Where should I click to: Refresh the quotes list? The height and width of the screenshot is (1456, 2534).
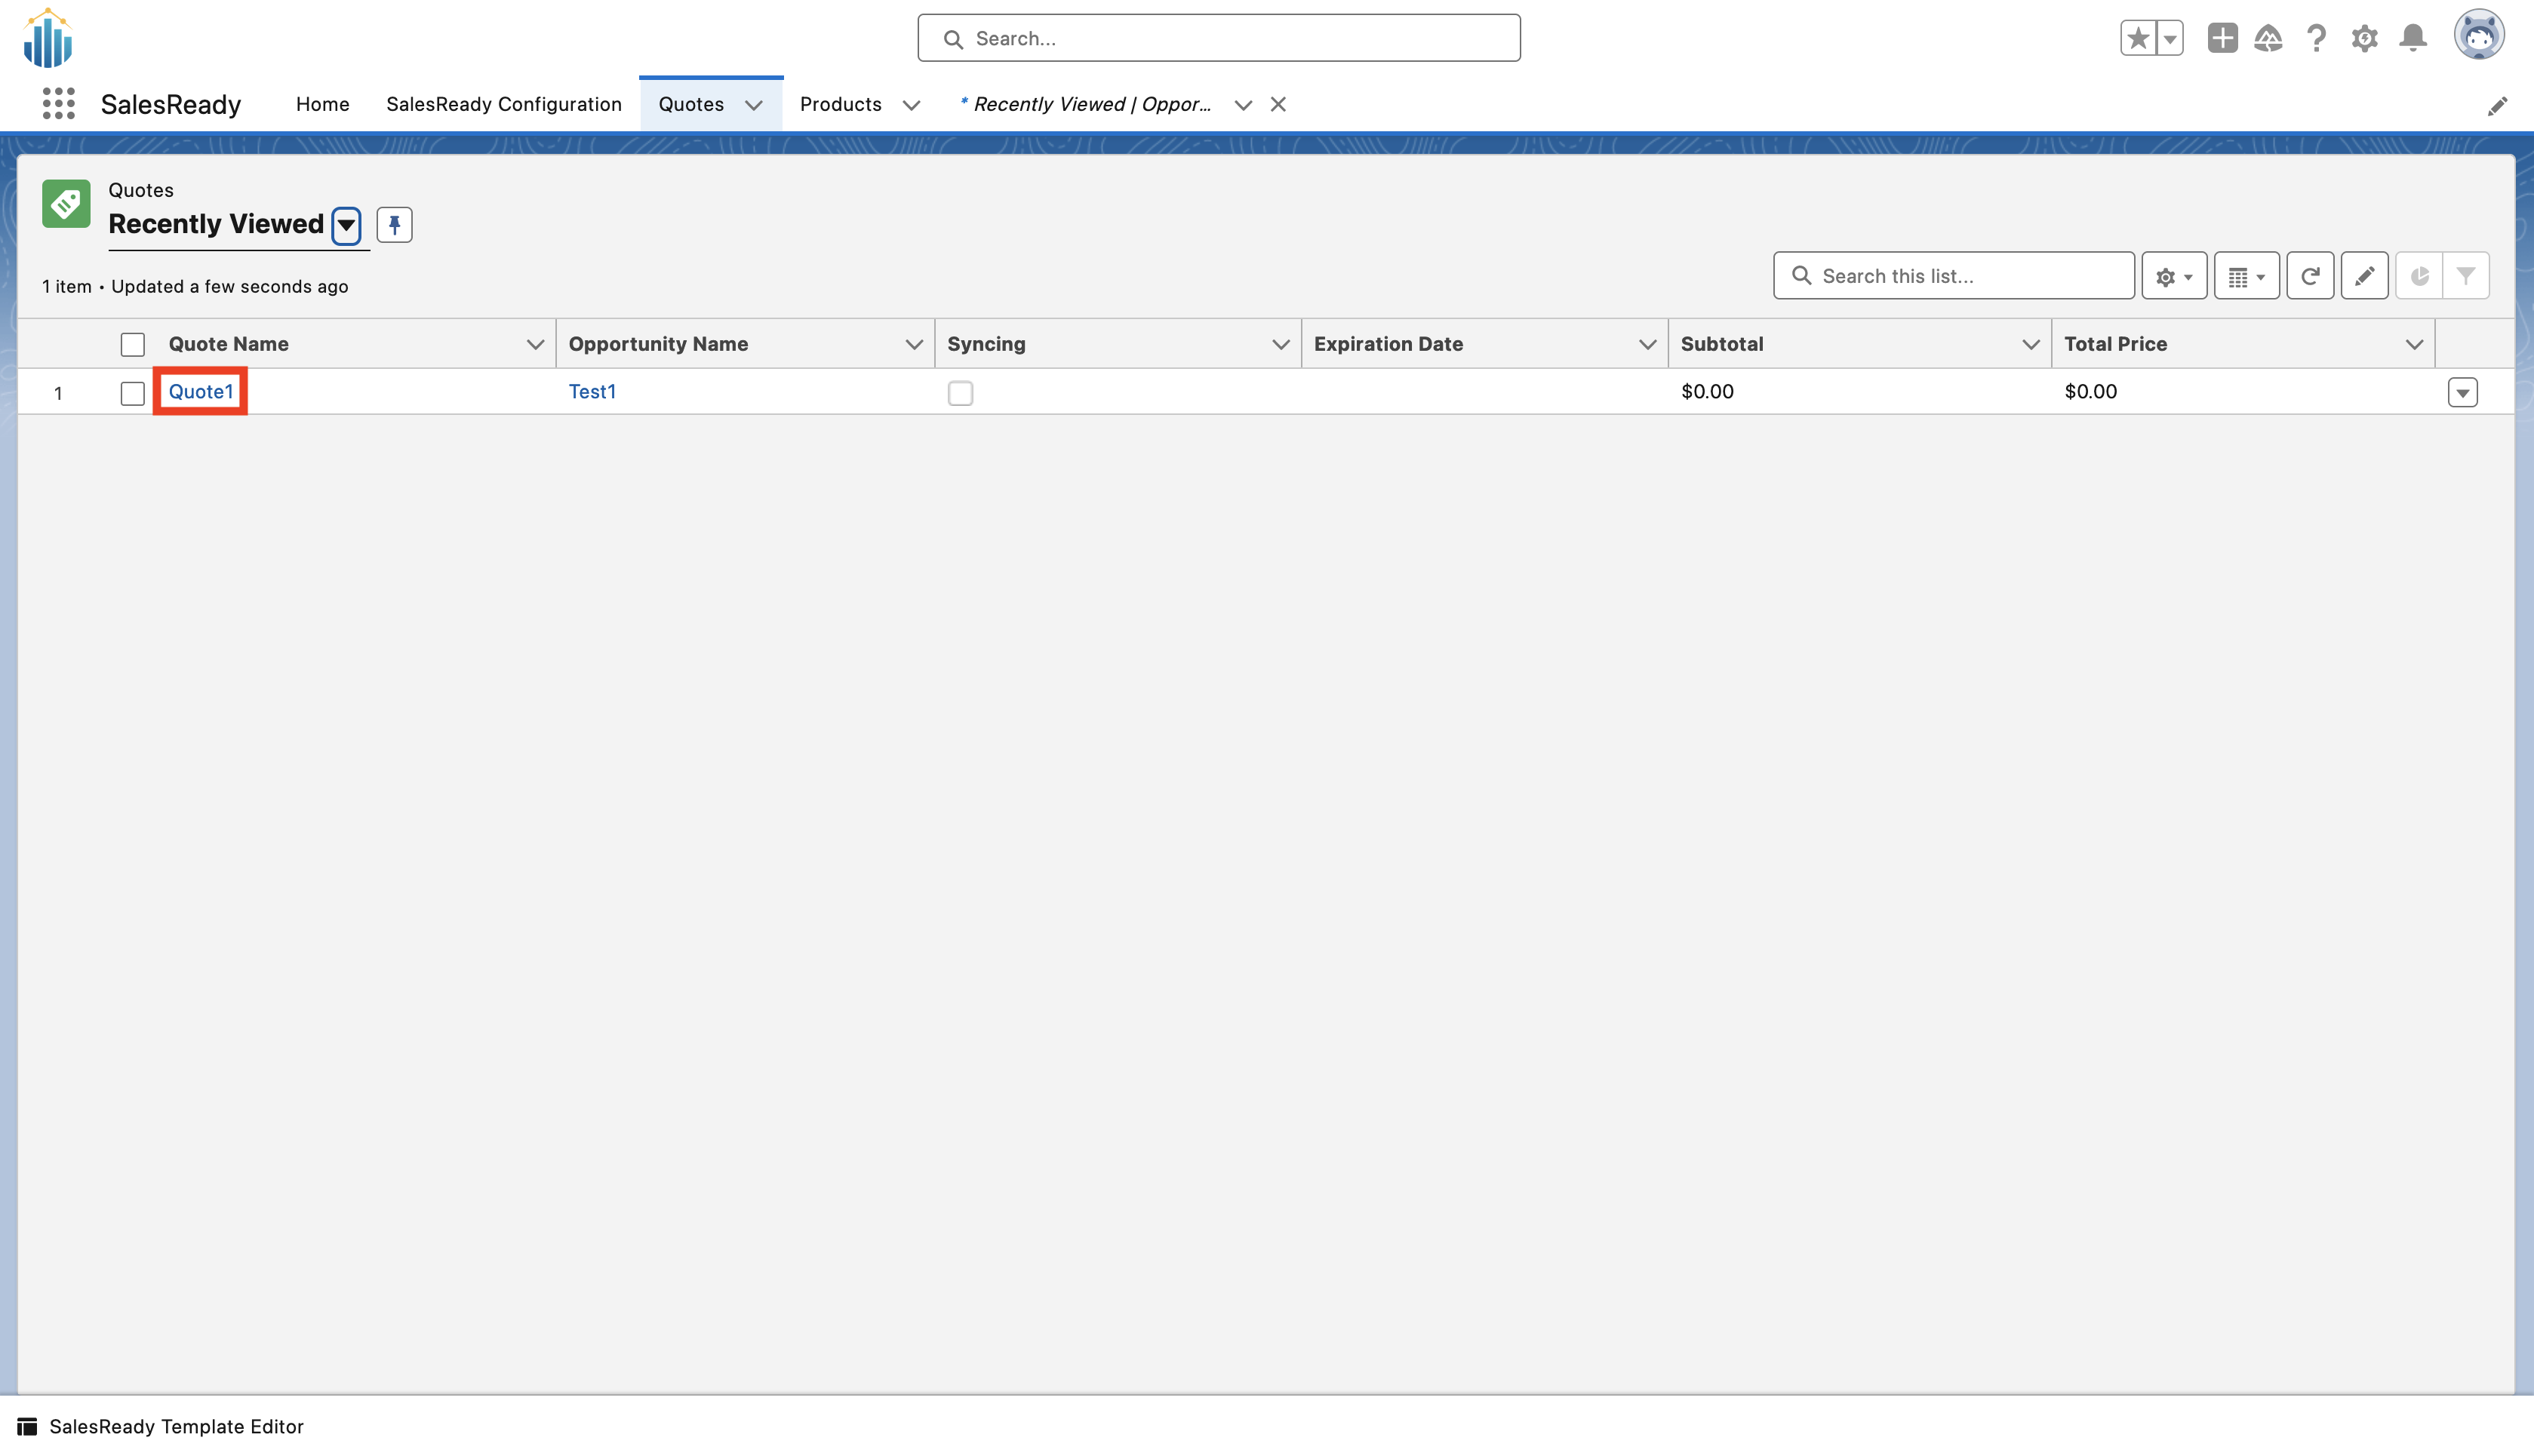point(2309,276)
